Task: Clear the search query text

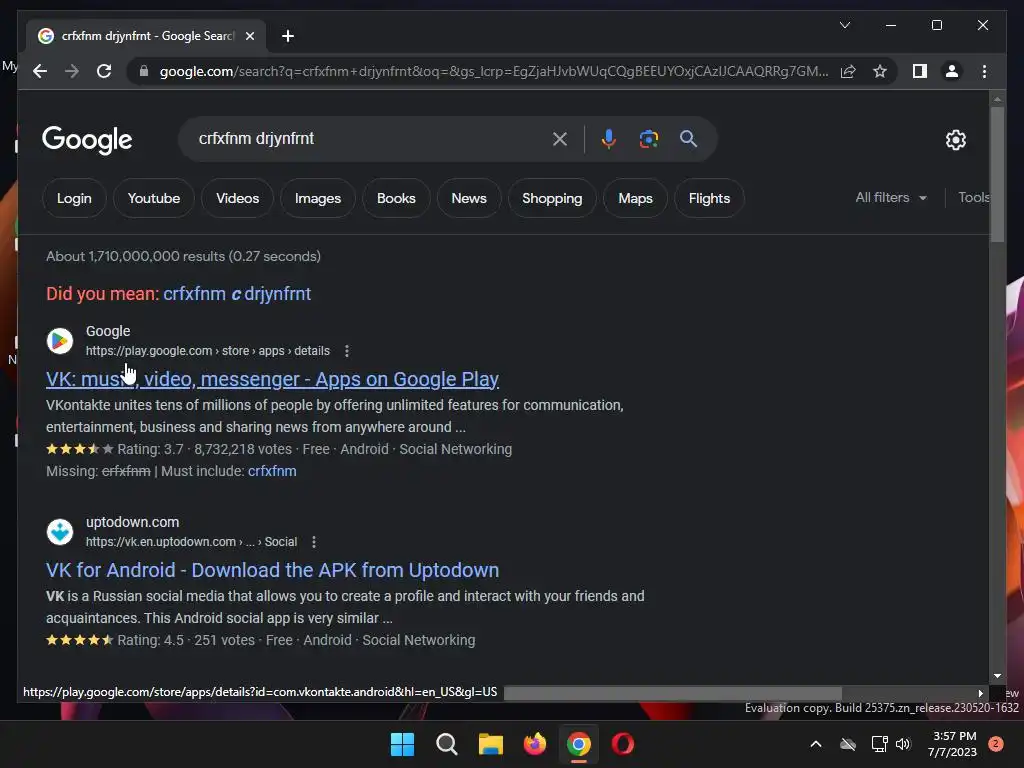Action: pyautogui.click(x=560, y=138)
